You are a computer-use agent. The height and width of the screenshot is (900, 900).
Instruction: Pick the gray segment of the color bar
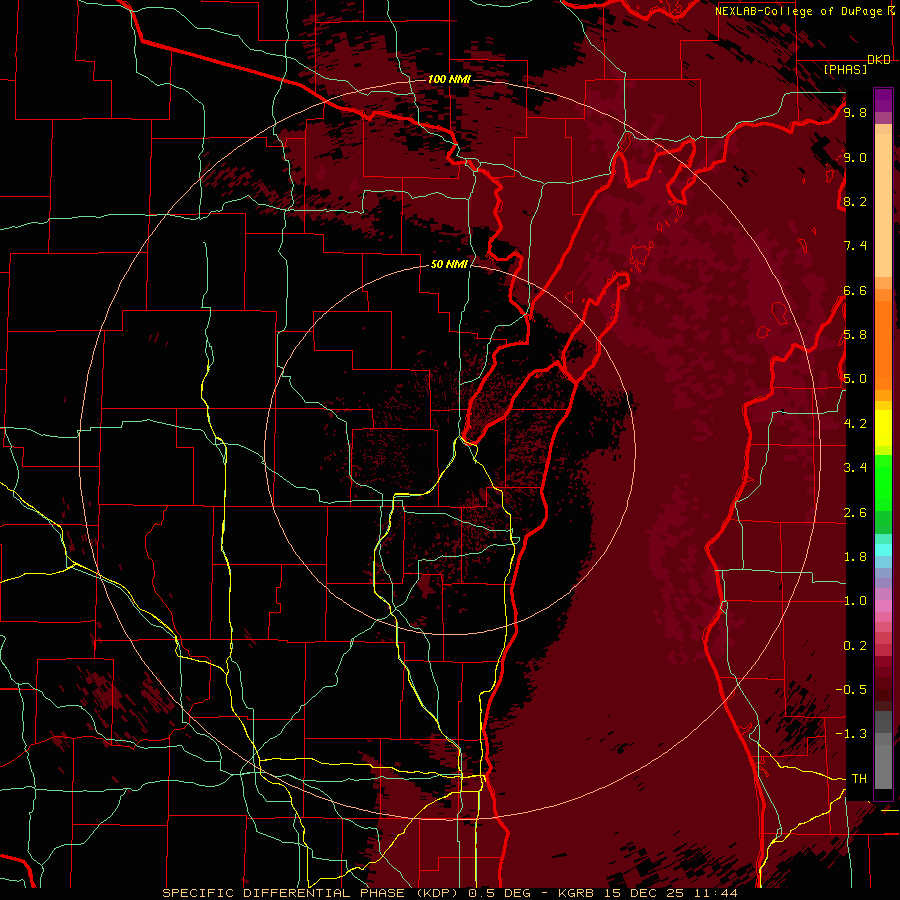click(883, 749)
